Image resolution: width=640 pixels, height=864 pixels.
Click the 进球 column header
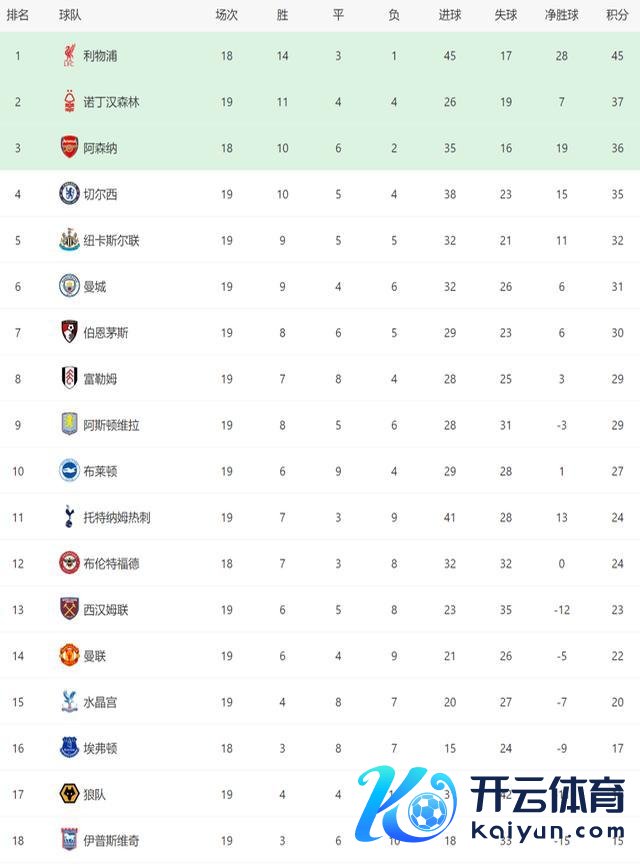[x=449, y=16]
